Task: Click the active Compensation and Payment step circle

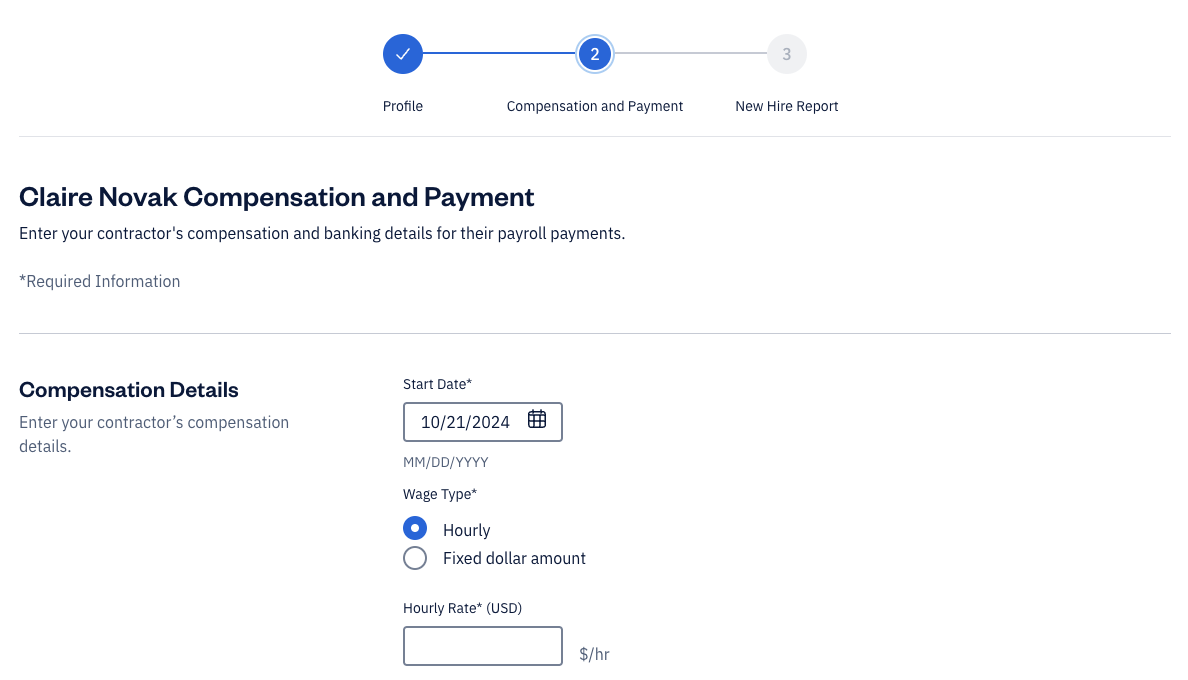Action: (x=595, y=54)
